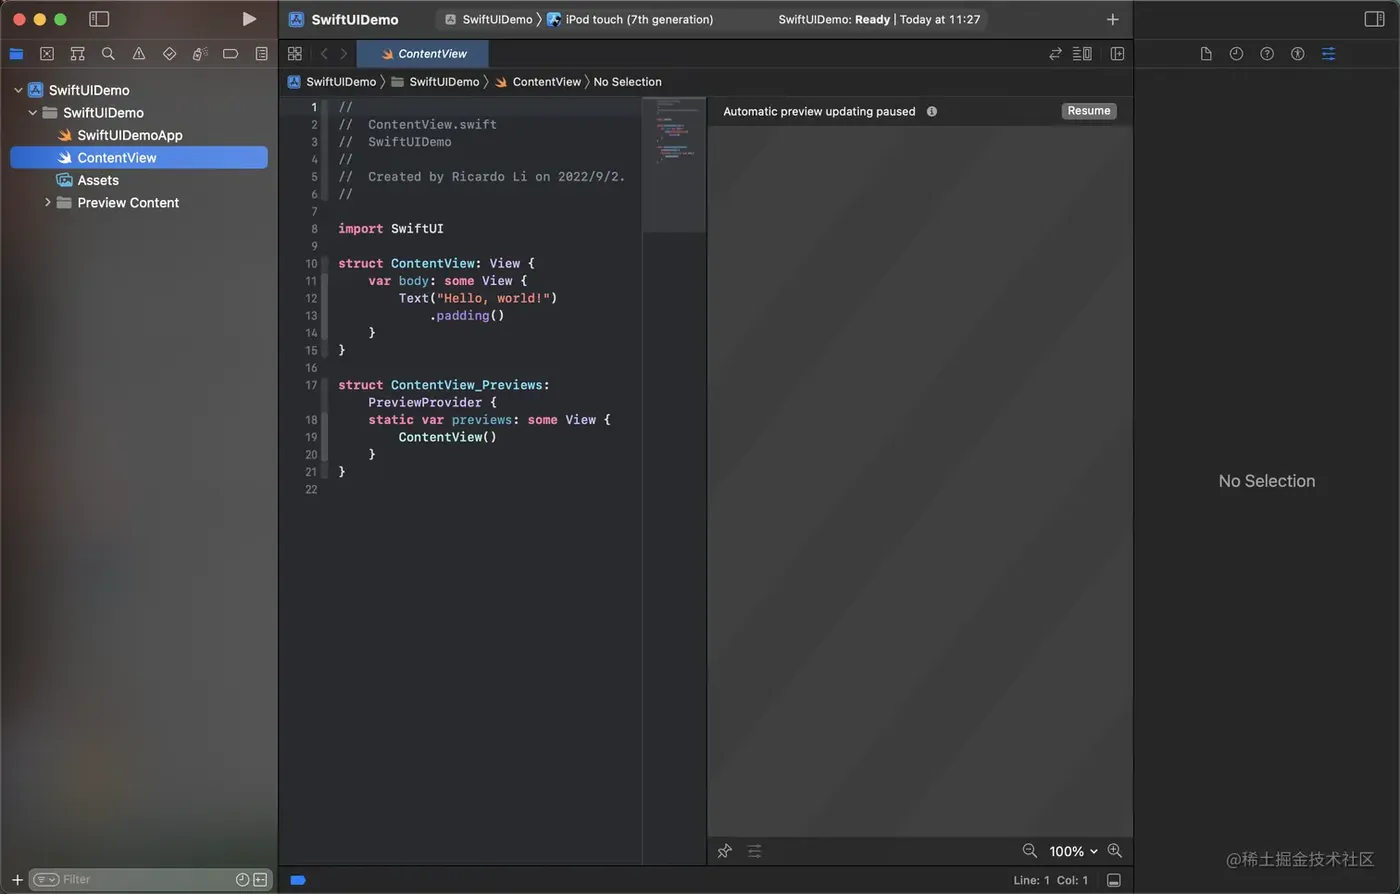
Task: Pin the preview canvas
Action: [725, 851]
